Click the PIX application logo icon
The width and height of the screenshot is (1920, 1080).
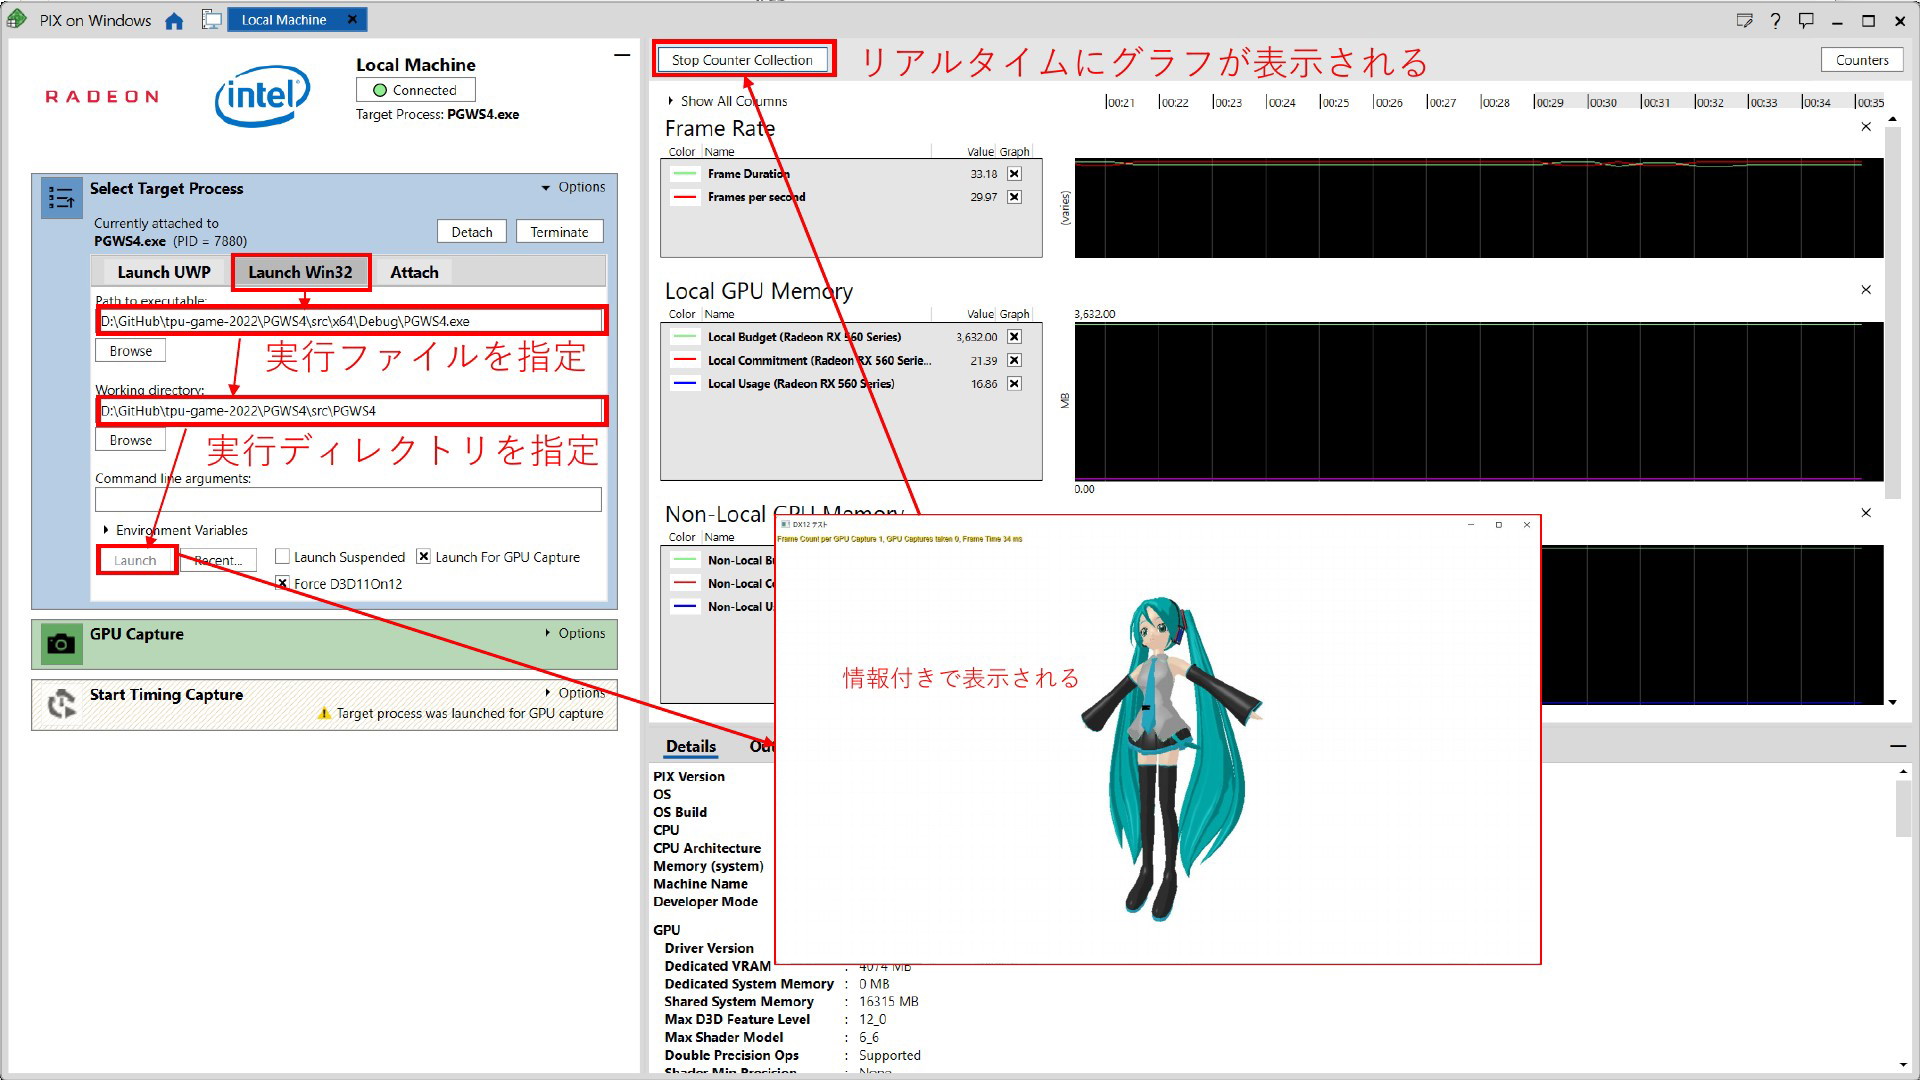tap(17, 20)
